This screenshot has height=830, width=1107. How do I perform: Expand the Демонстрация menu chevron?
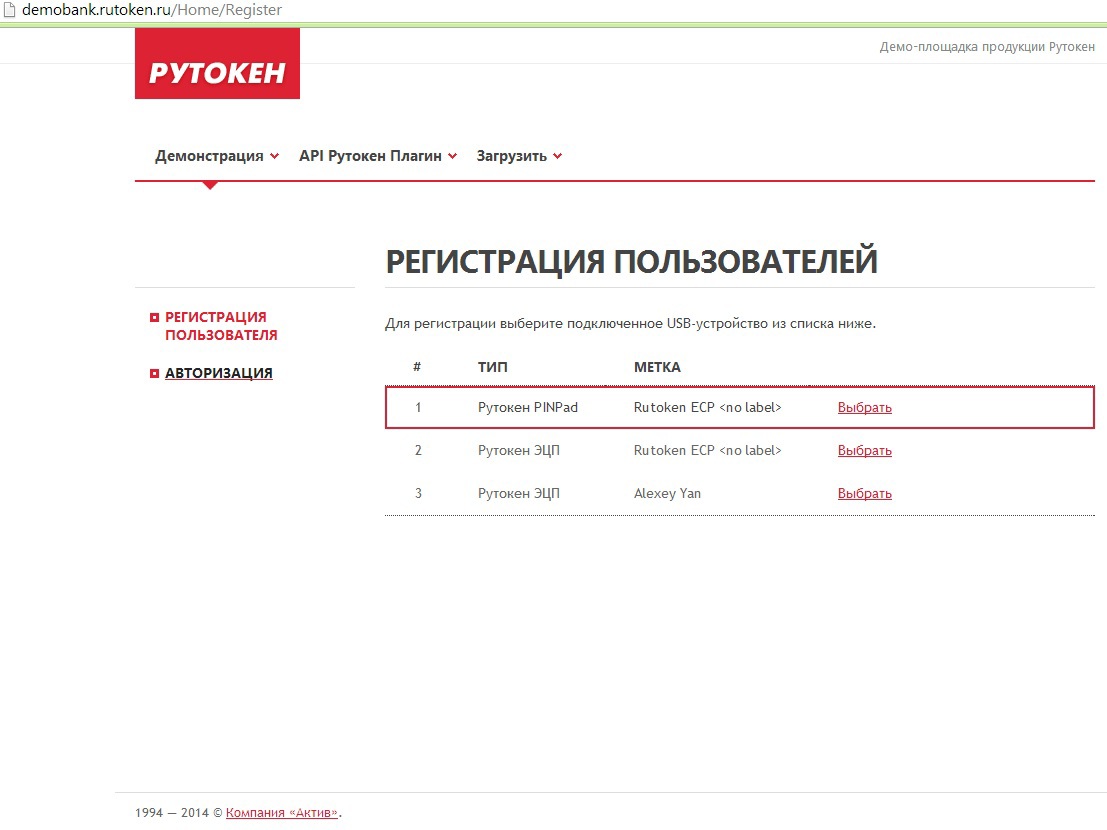(275, 156)
